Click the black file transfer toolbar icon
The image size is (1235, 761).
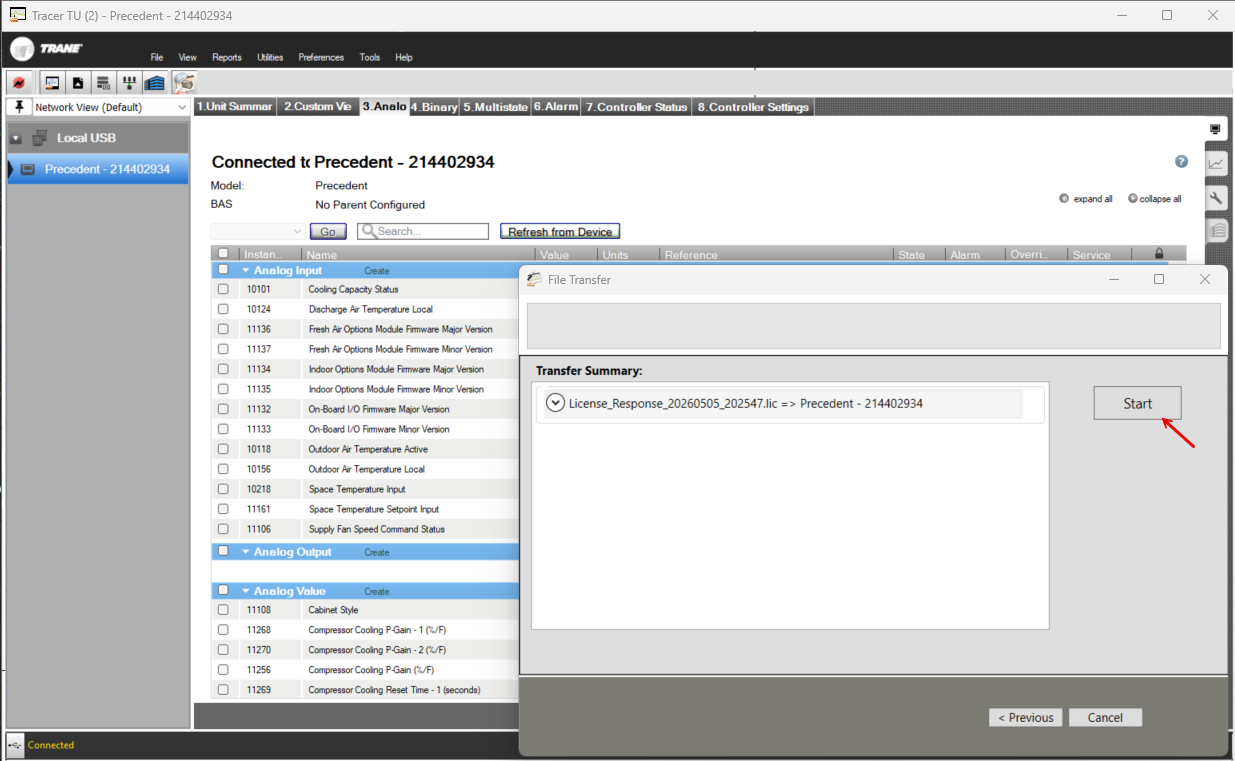click(78, 83)
